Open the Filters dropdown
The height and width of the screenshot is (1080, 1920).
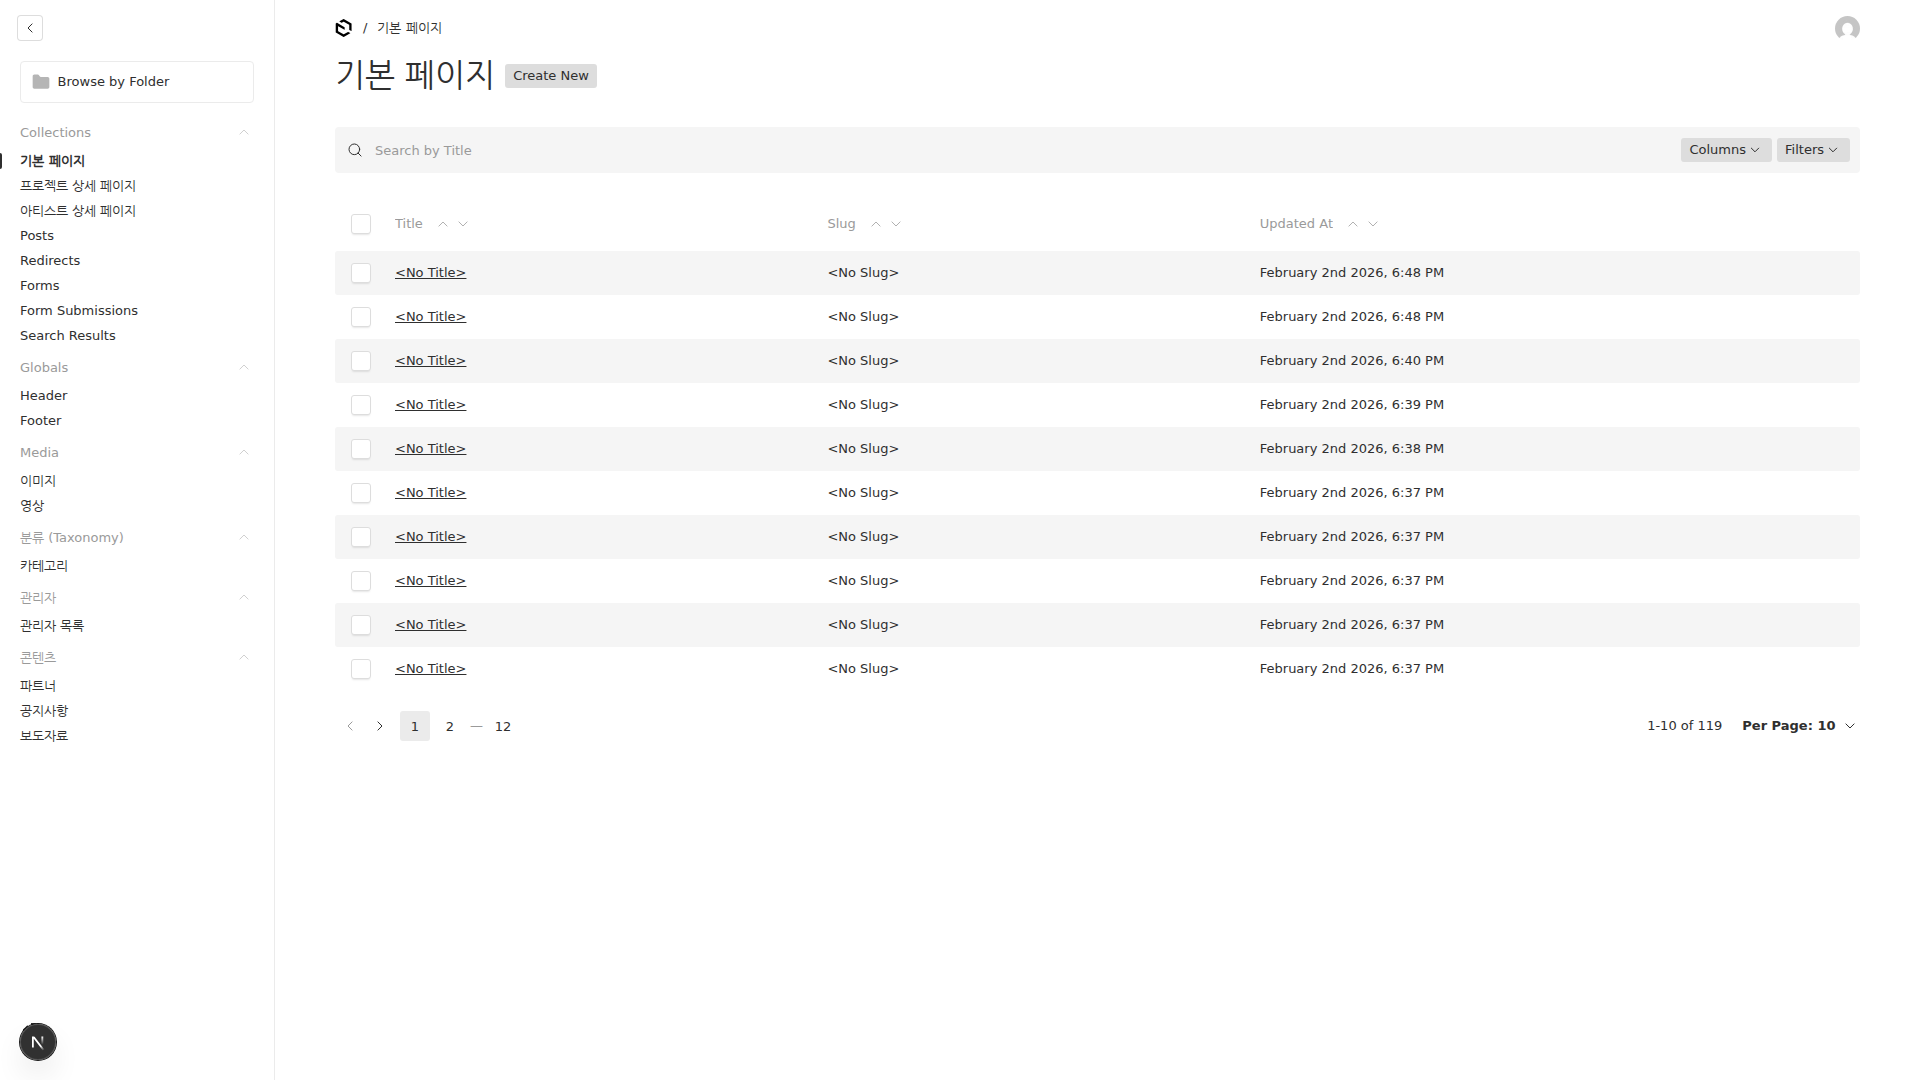(x=1812, y=150)
